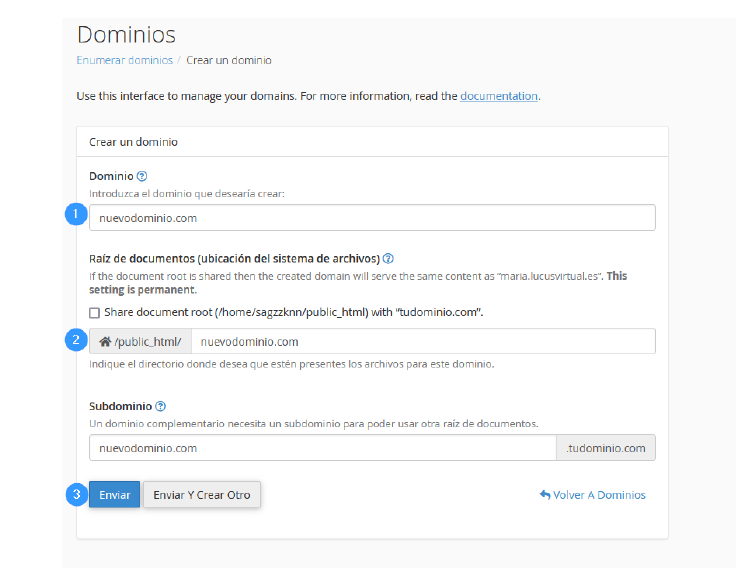Click the blue number 3 step badge
This screenshot has height=568, width=736.
(73, 494)
